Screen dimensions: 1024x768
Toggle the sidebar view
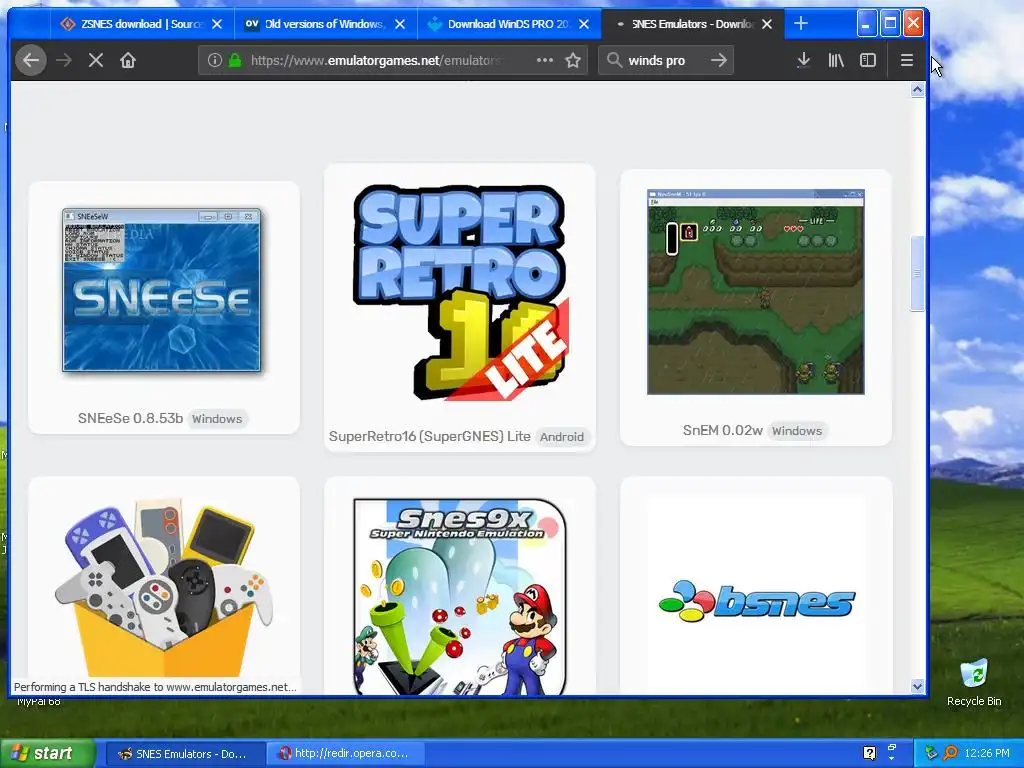(868, 60)
